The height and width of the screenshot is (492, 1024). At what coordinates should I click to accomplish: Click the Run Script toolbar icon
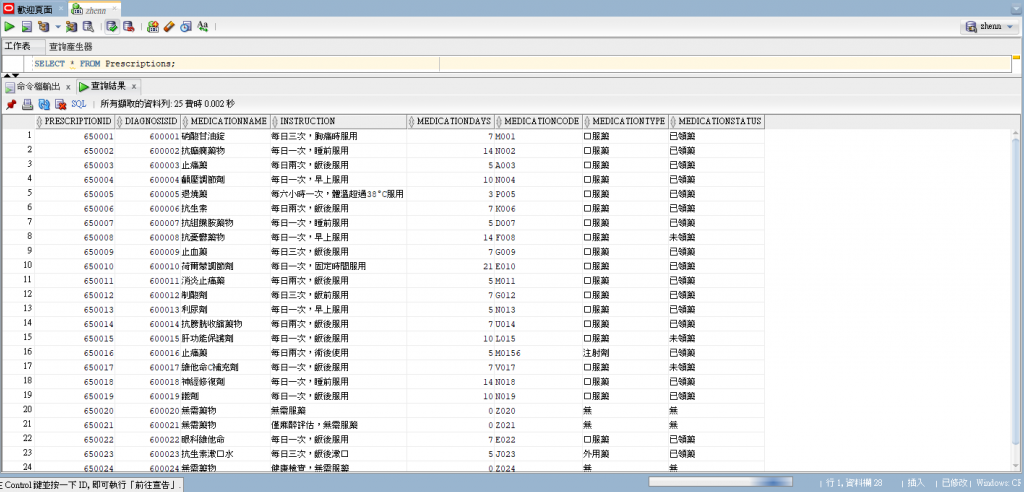pos(27,27)
